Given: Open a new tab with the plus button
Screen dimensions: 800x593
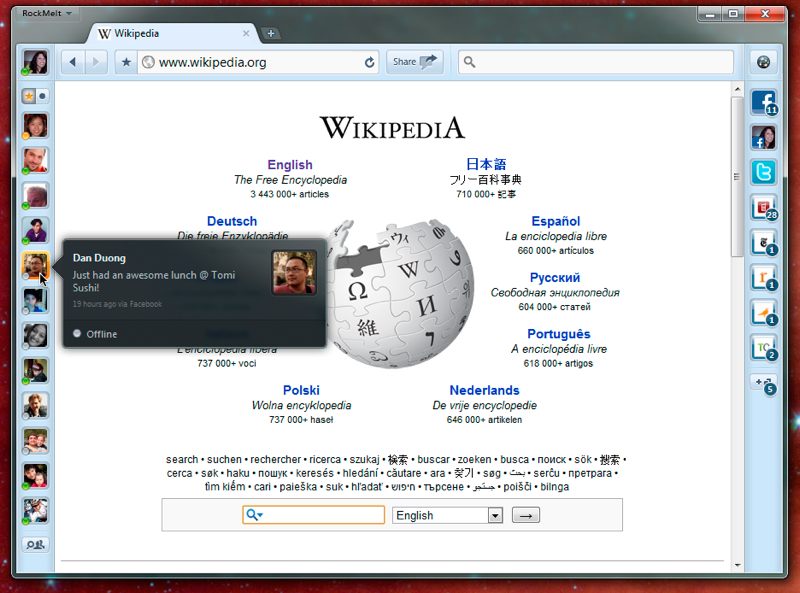Looking at the screenshot, I should 271,34.
